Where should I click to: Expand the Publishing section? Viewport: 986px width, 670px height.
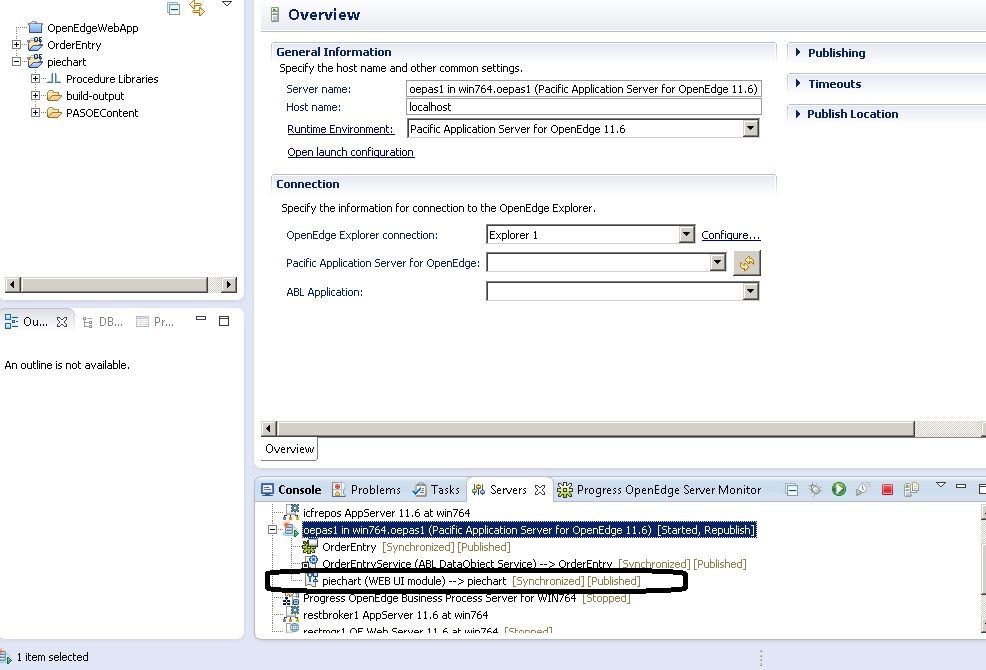(x=799, y=52)
